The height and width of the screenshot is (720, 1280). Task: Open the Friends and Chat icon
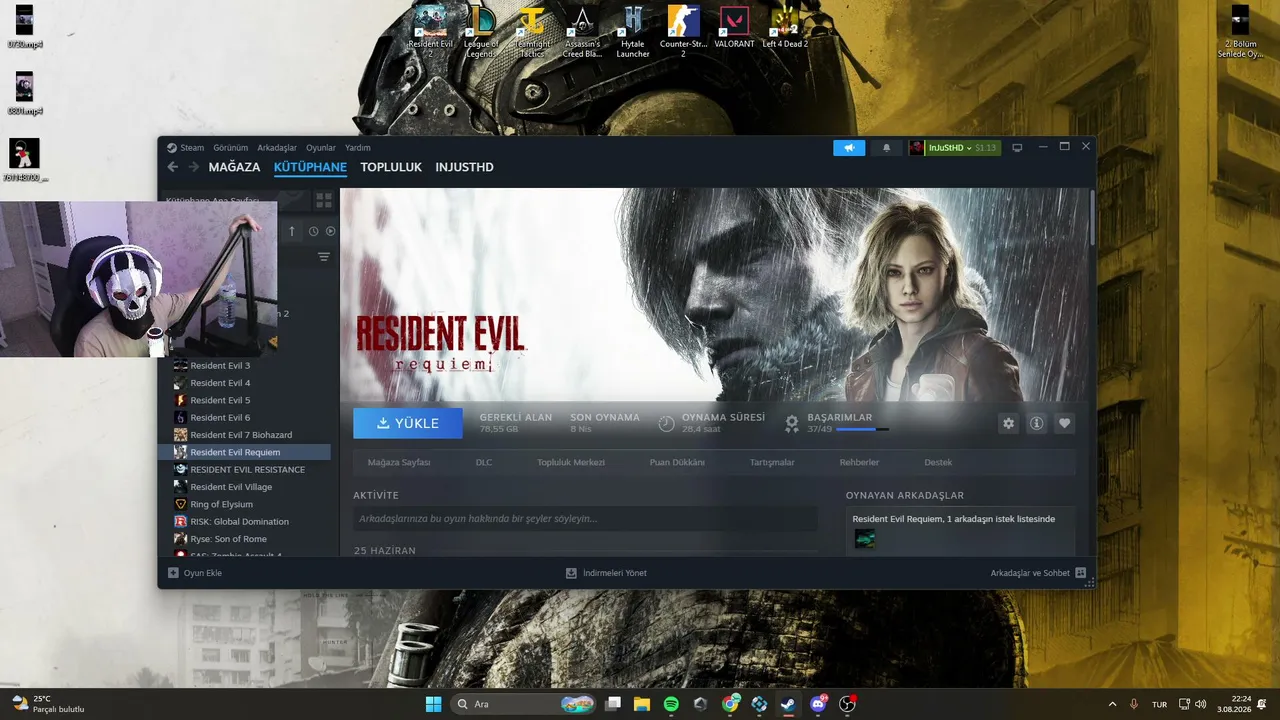tap(1080, 573)
